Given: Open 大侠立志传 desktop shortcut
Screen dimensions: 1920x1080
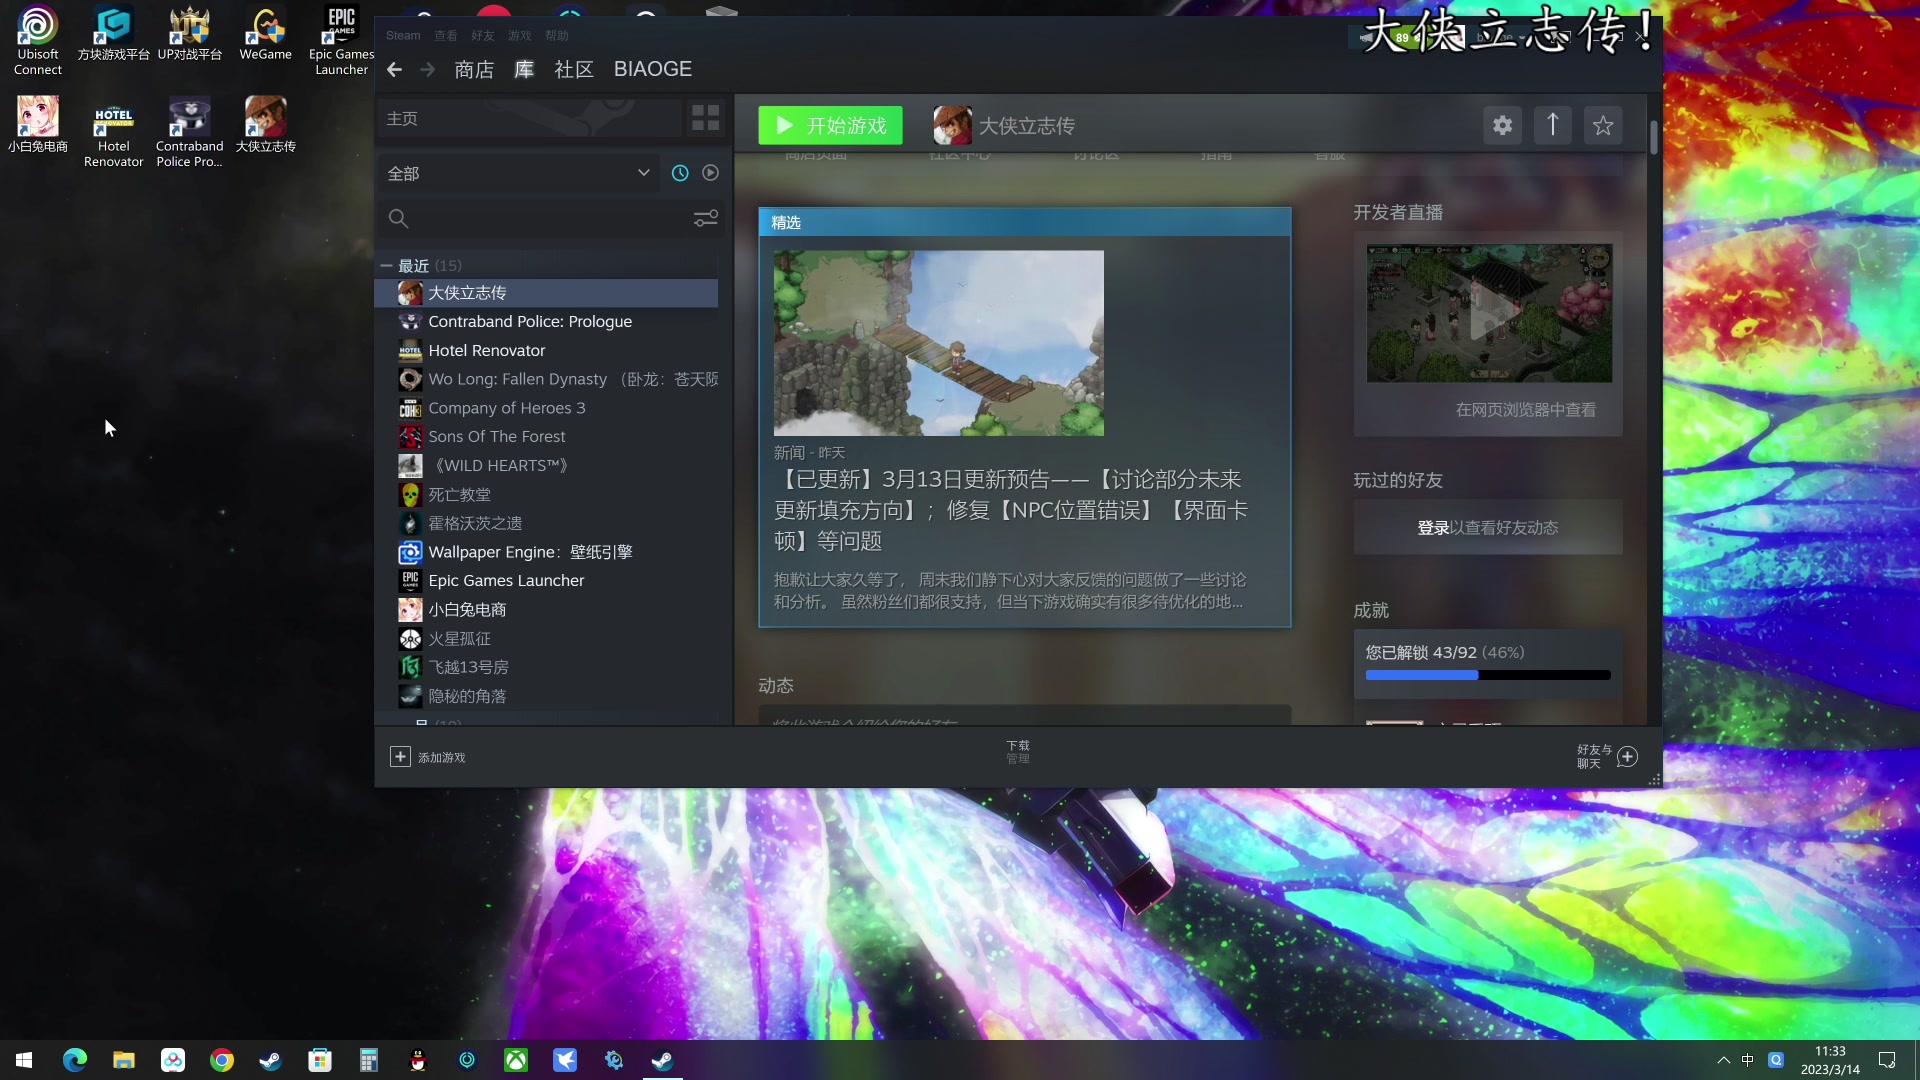Looking at the screenshot, I should [266, 125].
